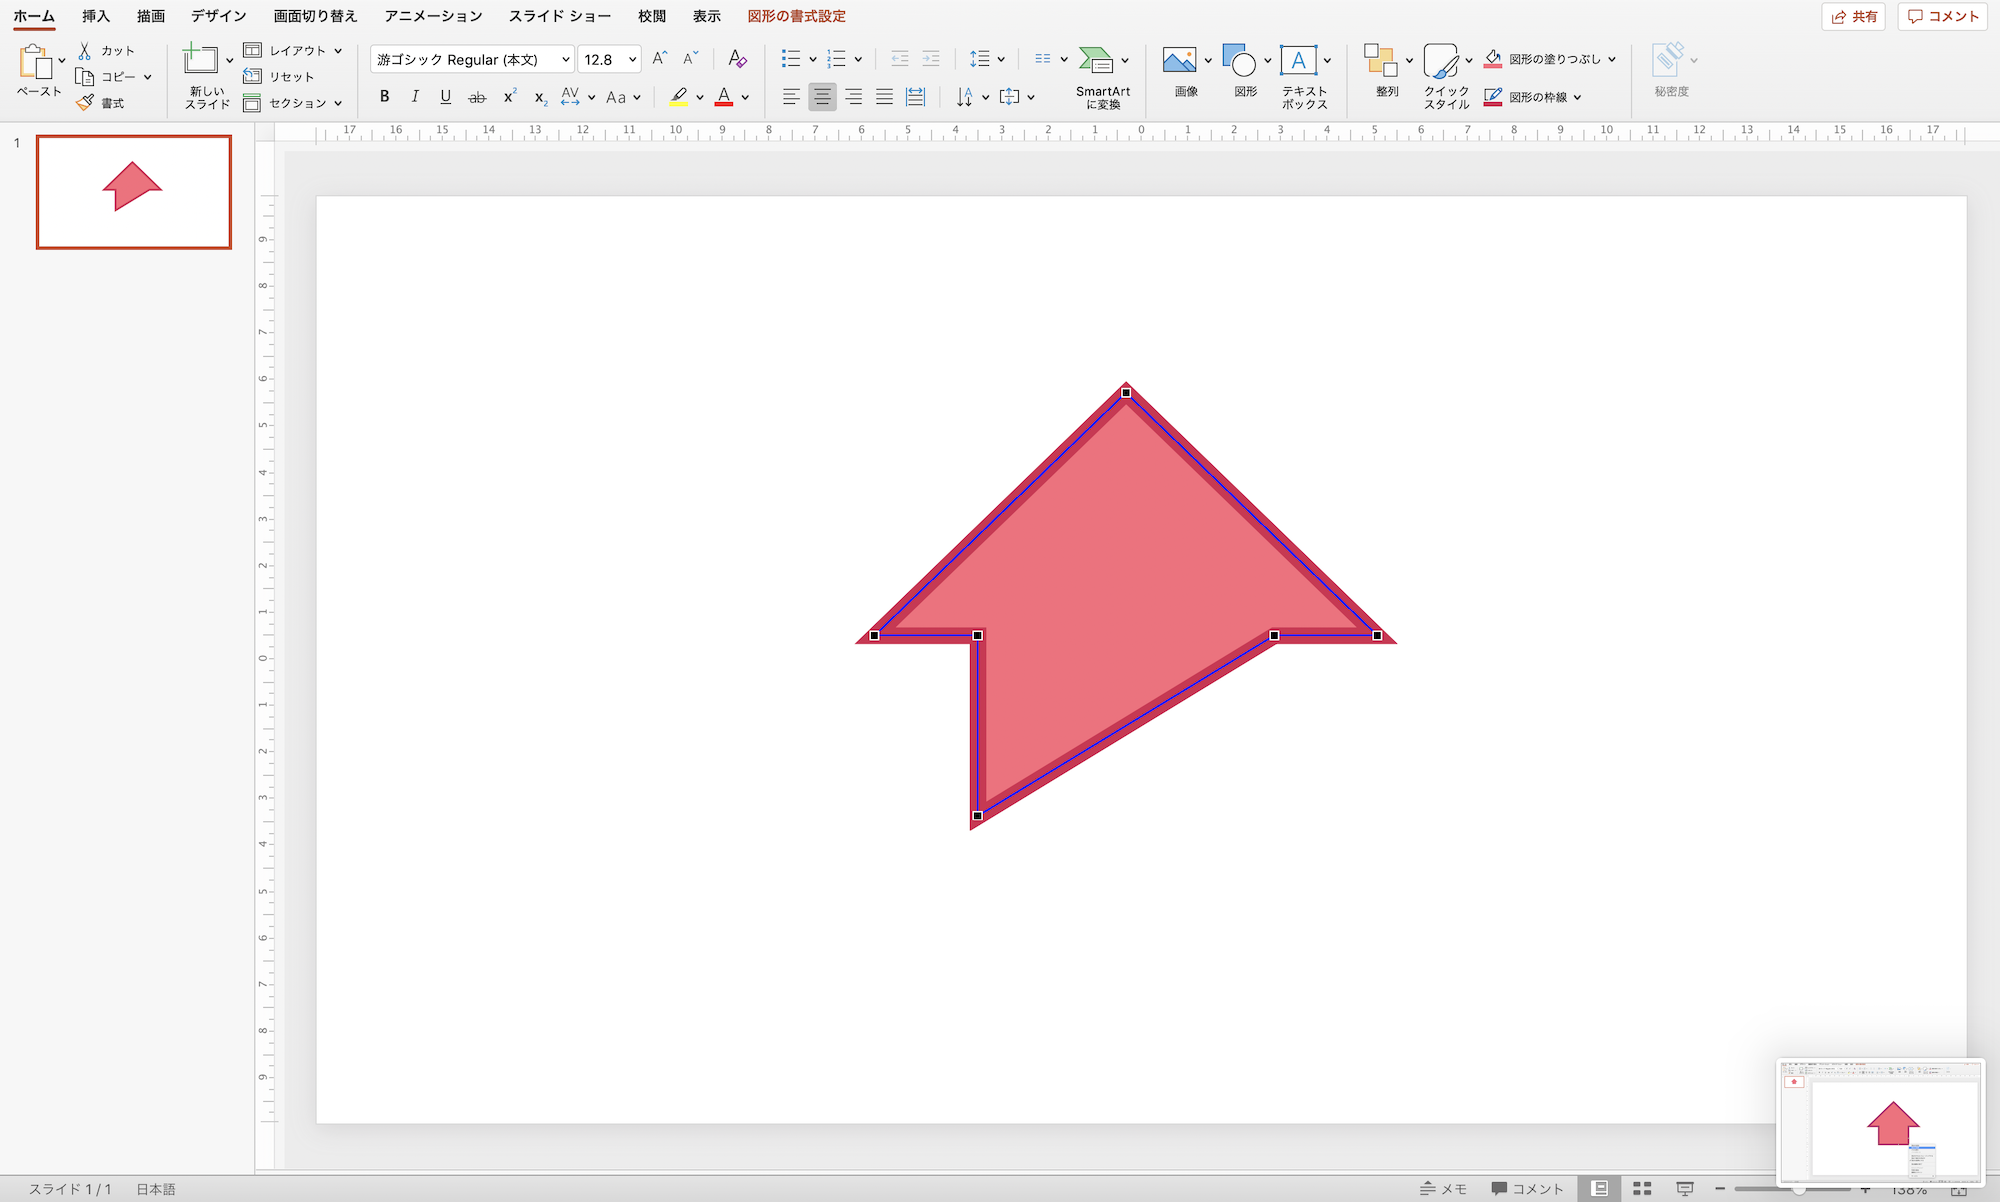Click the decrease font size icon

point(690,59)
